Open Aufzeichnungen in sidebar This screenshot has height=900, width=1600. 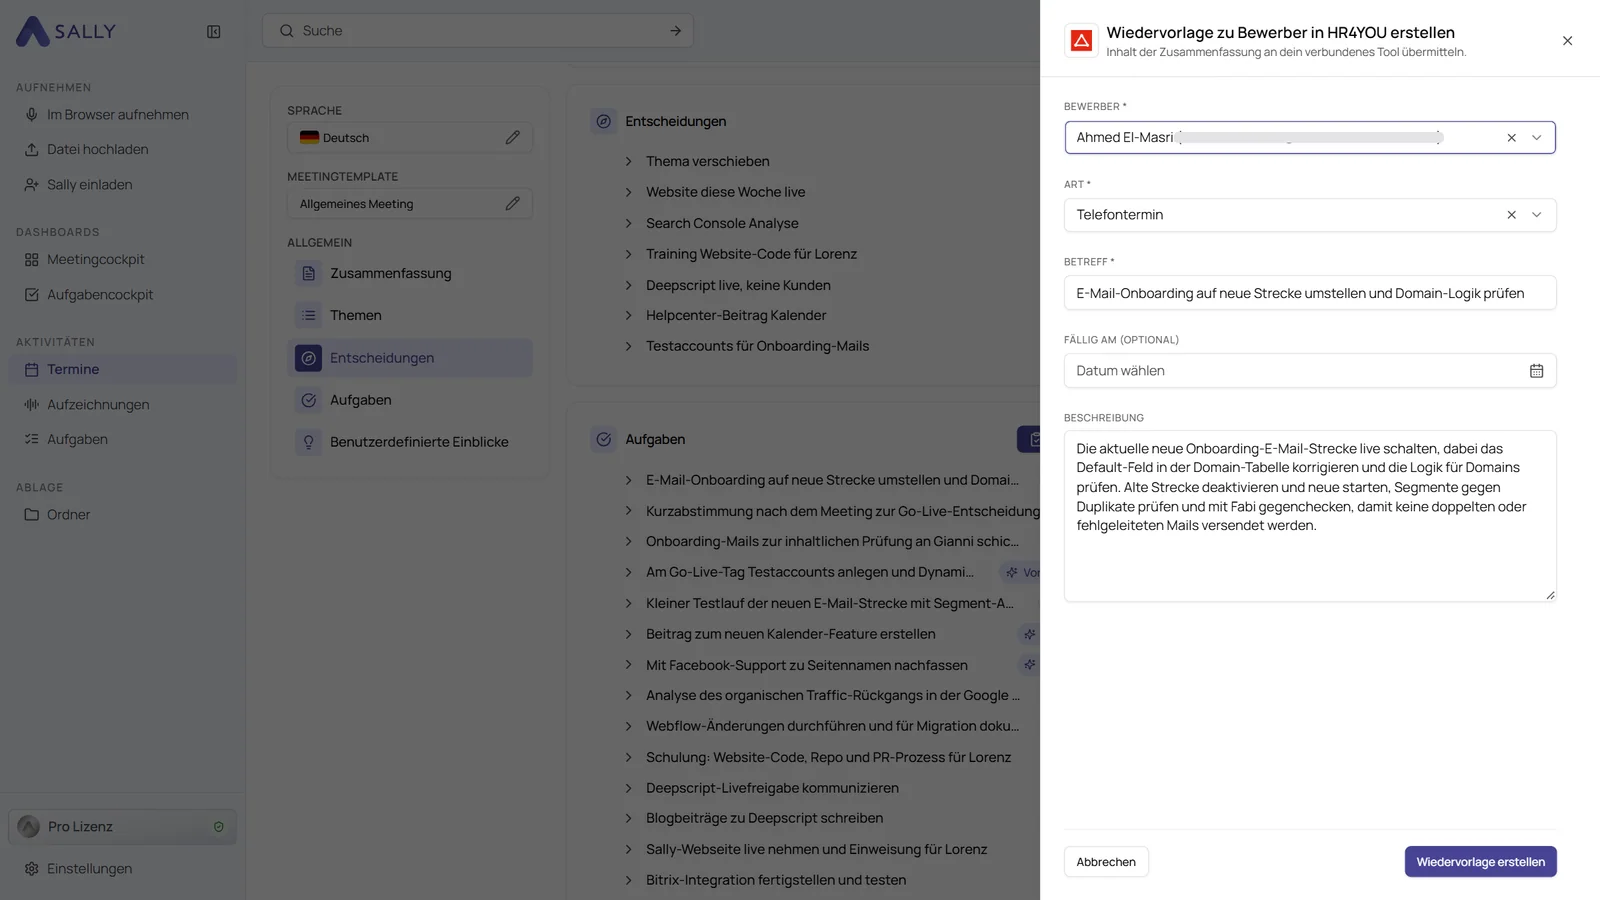98,405
